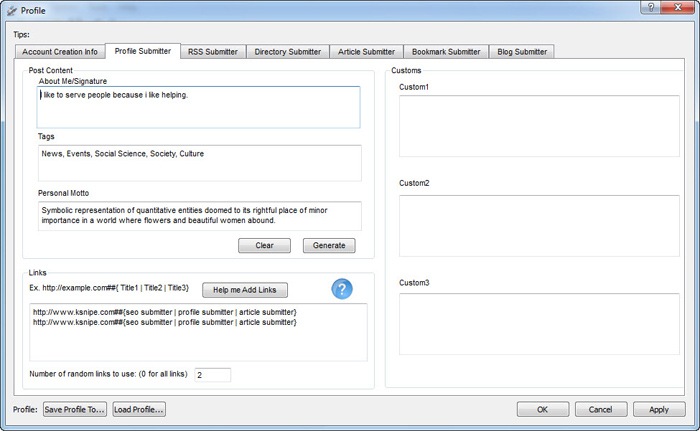Click the second ksnipe.com link line
This screenshot has width=700, height=431.
click(x=165, y=322)
